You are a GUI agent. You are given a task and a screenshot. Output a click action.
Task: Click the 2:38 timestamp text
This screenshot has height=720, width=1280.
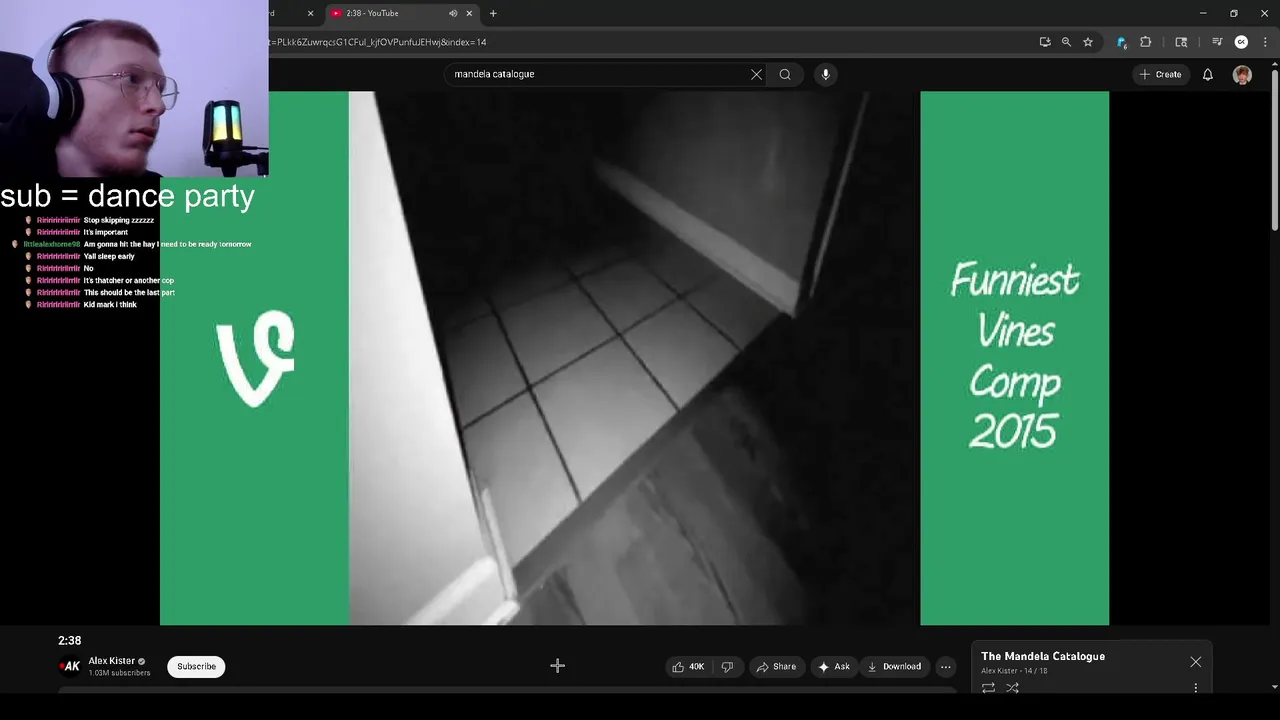click(x=69, y=640)
